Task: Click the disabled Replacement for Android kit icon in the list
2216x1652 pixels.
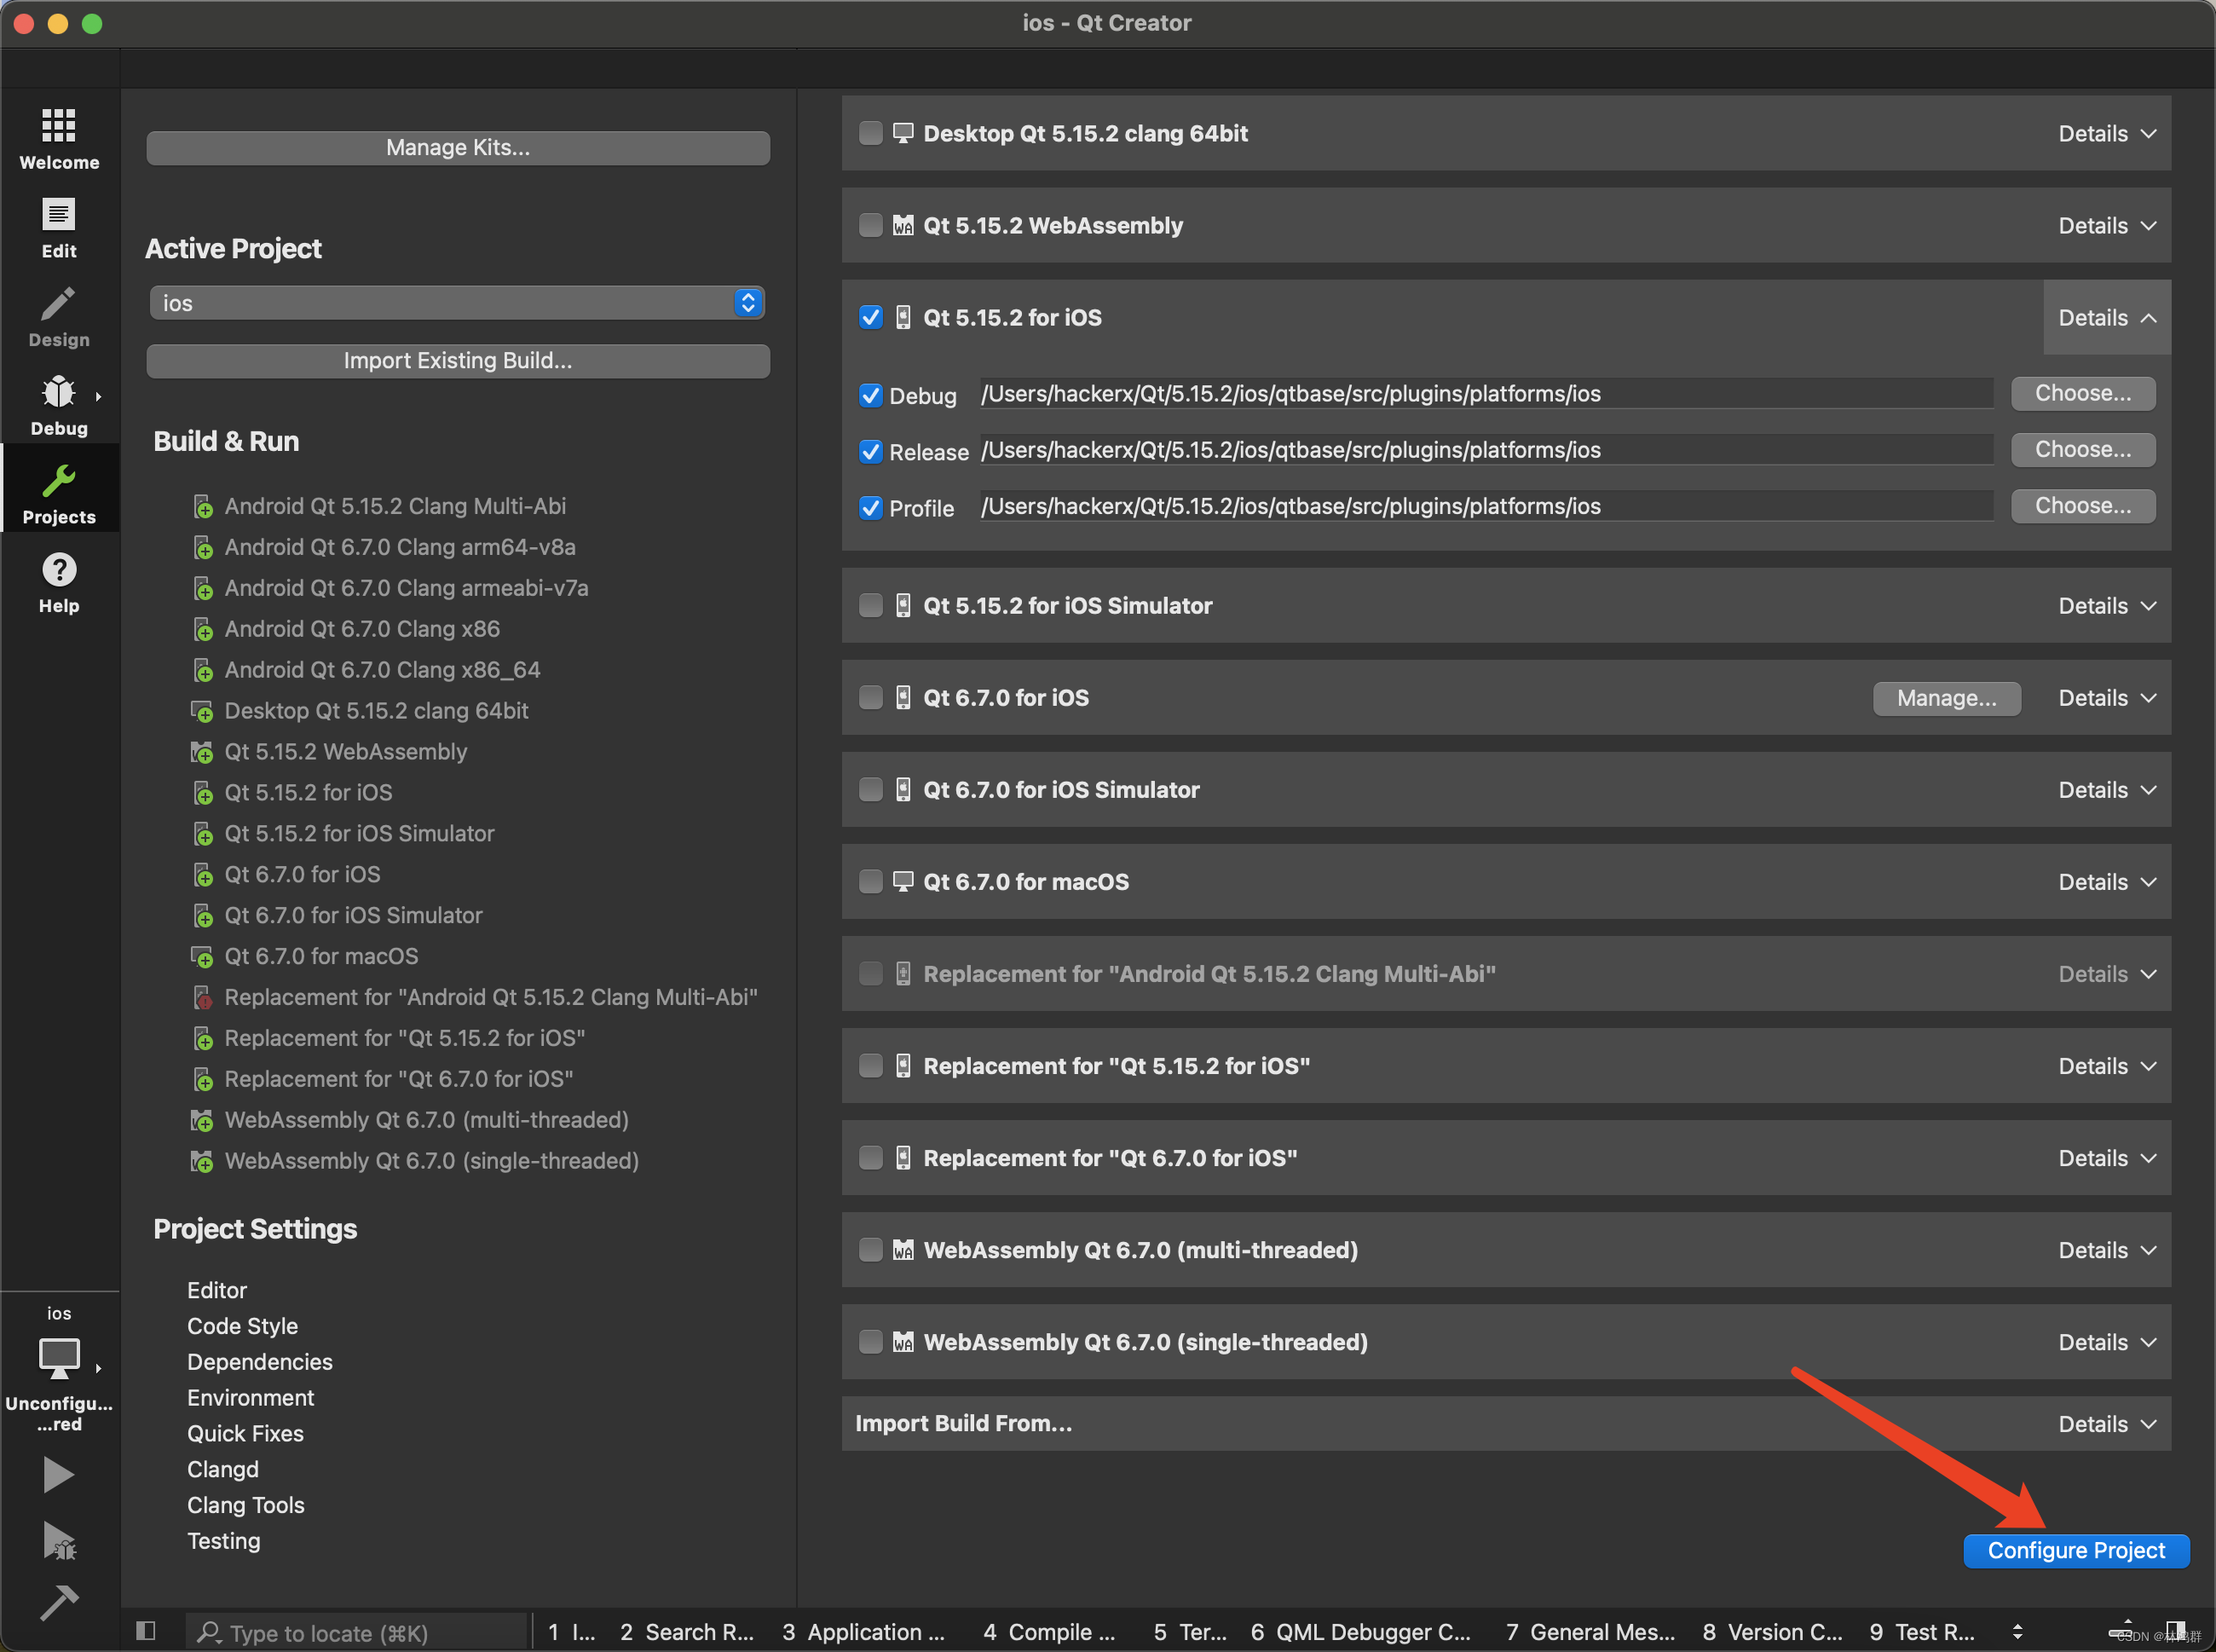Action: point(203,998)
